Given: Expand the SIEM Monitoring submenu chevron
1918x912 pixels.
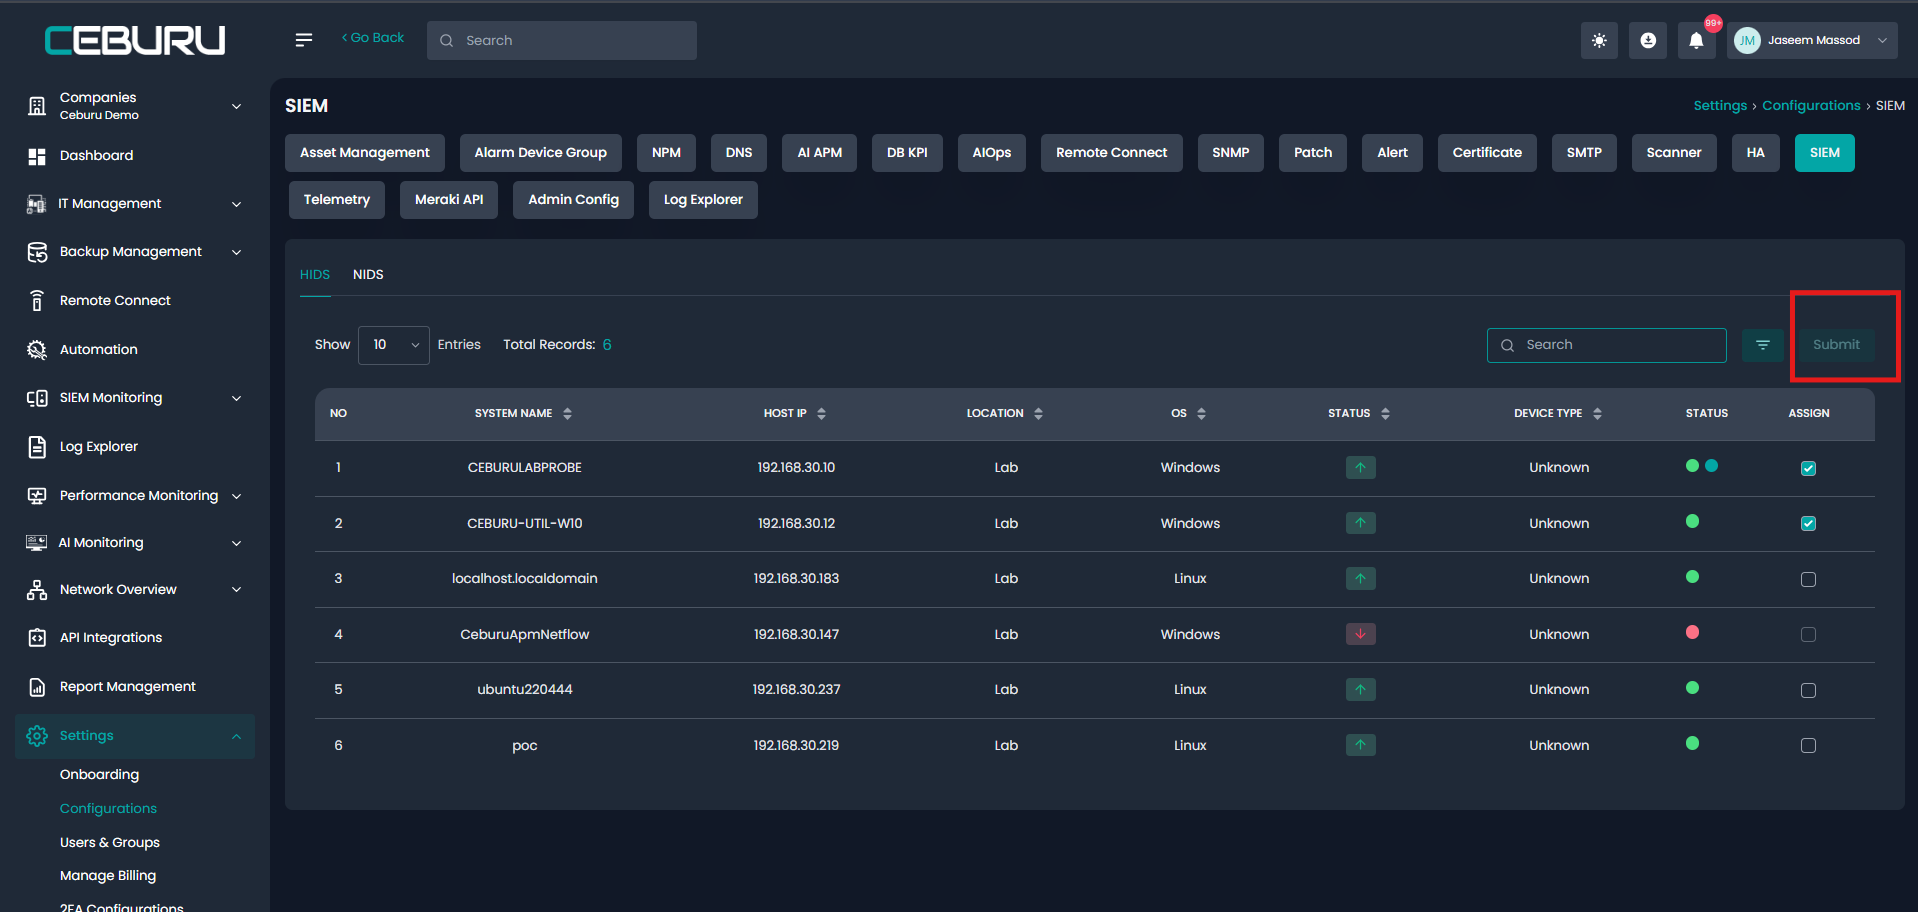Looking at the screenshot, I should [237, 398].
